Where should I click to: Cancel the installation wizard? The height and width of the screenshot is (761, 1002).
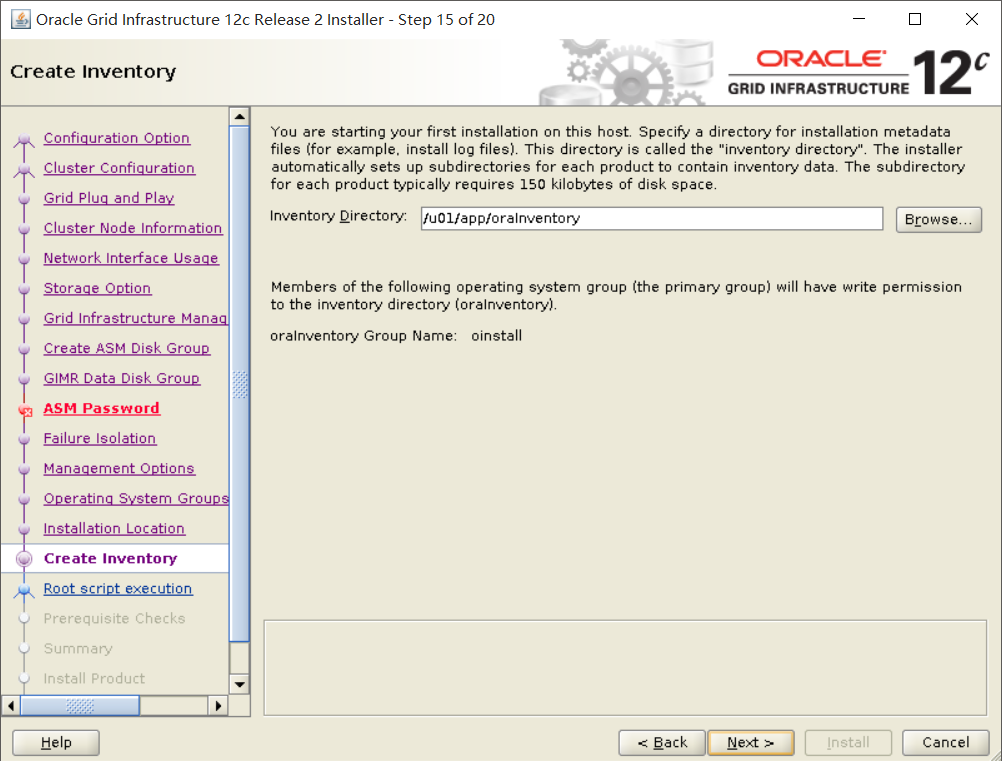tap(944, 742)
